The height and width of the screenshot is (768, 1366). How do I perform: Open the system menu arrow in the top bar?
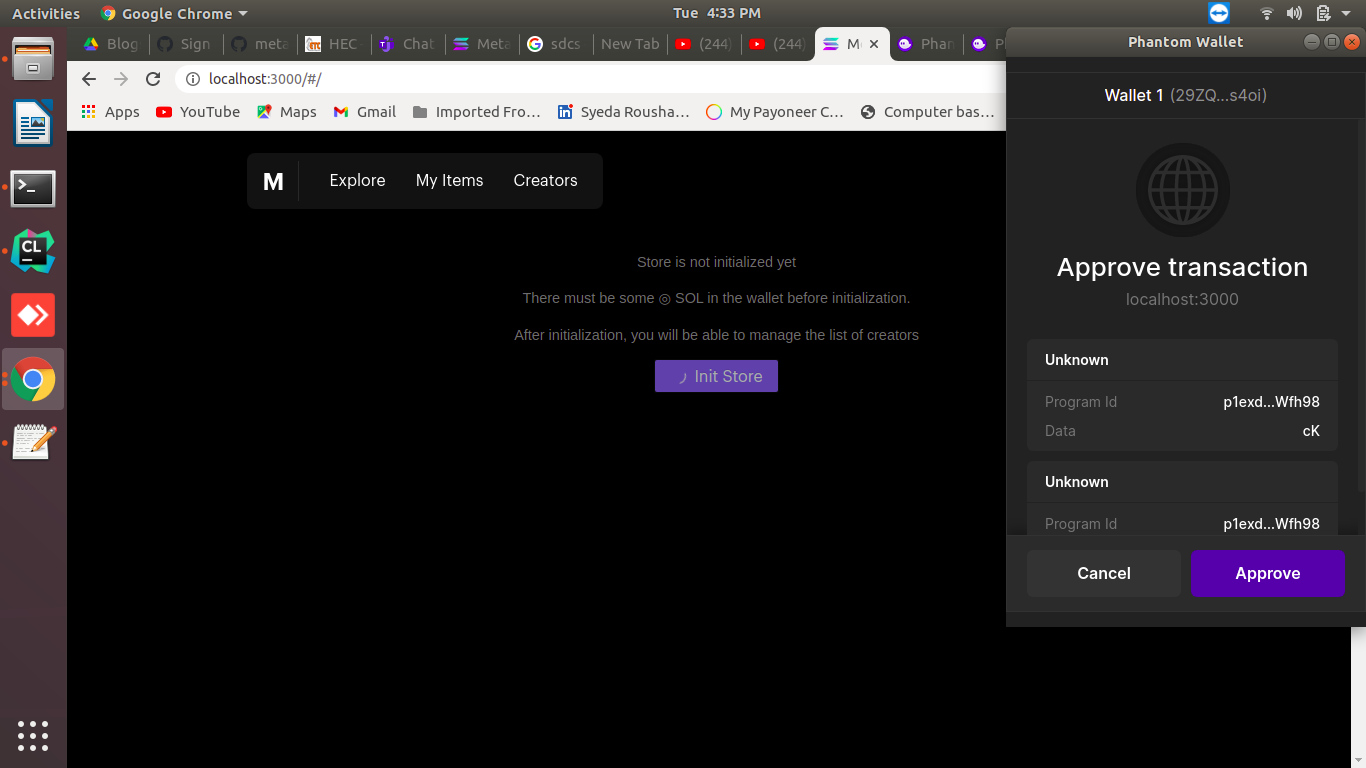1346,13
